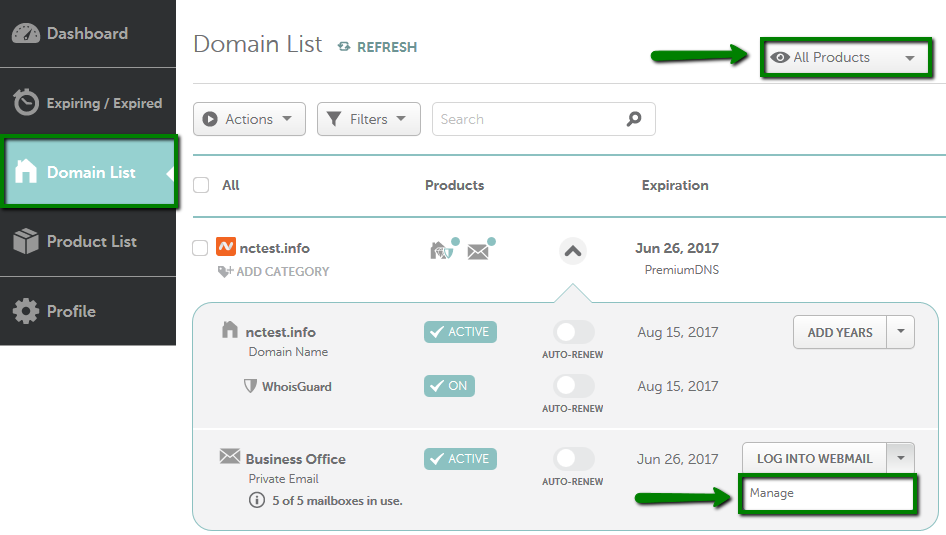The width and height of the screenshot is (946, 535).
Task: Select Manage from the webmail dropdown
Action: point(828,493)
